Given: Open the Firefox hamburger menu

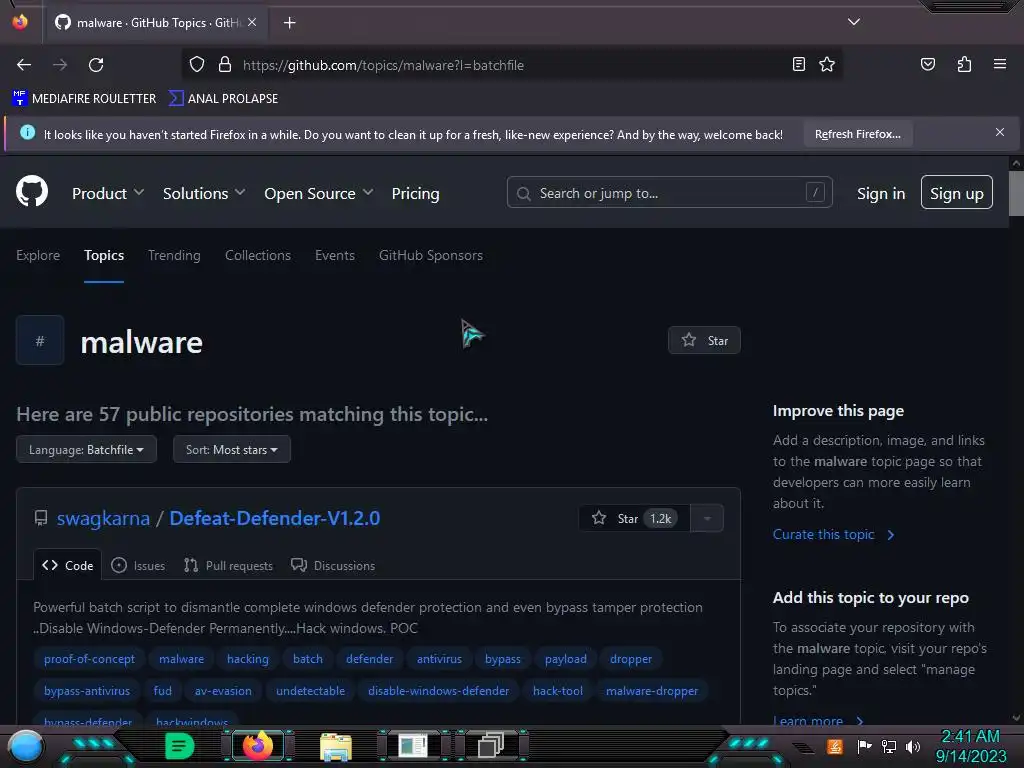Looking at the screenshot, I should 999,64.
